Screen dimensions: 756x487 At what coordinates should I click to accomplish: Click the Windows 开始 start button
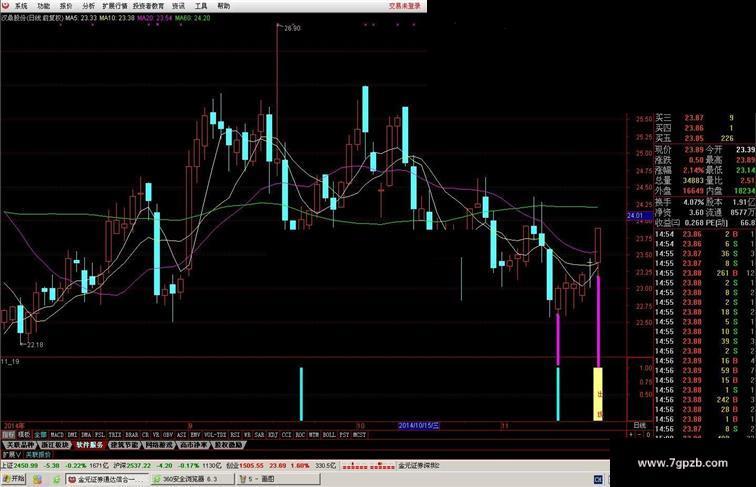point(14,479)
